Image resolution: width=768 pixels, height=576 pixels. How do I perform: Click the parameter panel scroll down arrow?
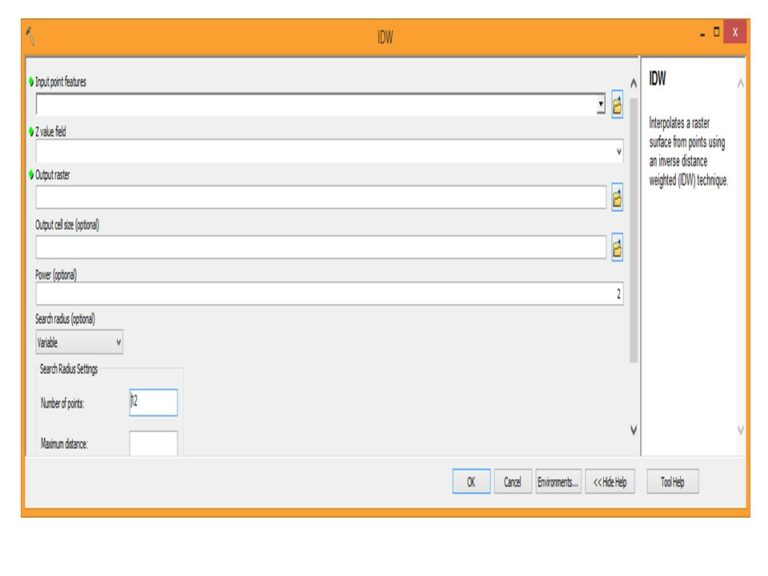(632, 430)
